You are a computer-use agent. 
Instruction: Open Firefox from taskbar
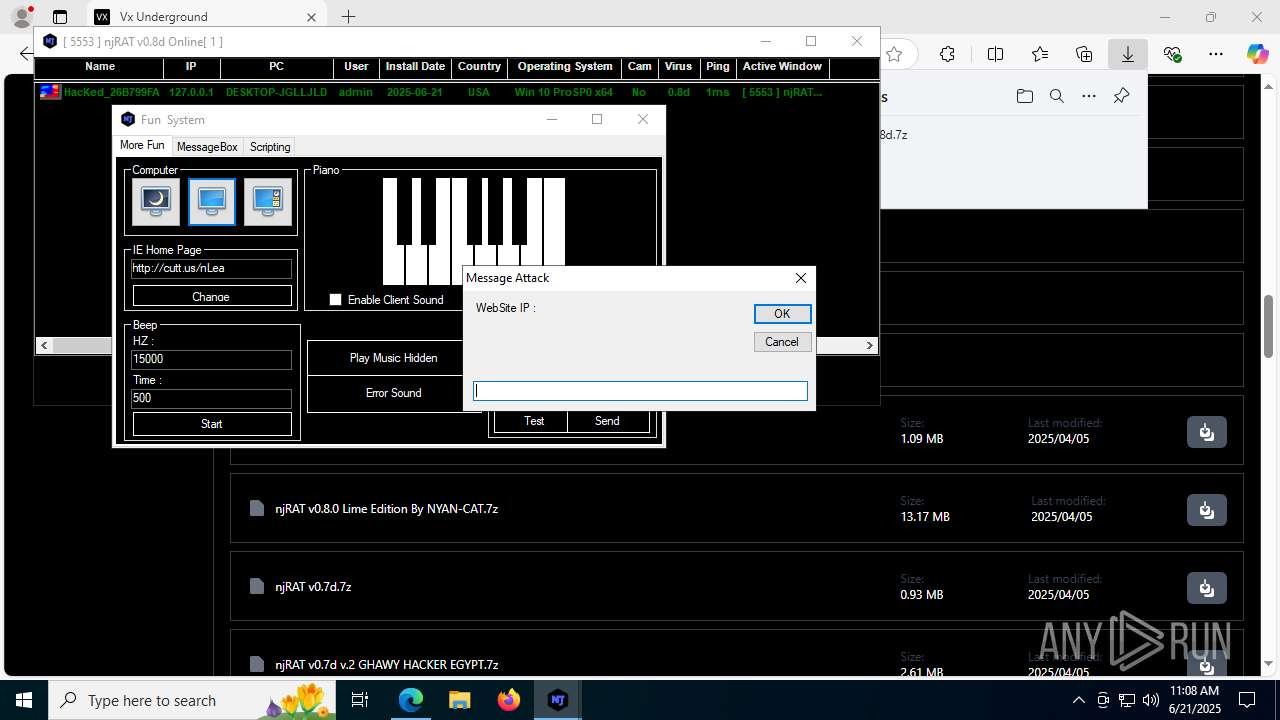click(x=509, y=700)
